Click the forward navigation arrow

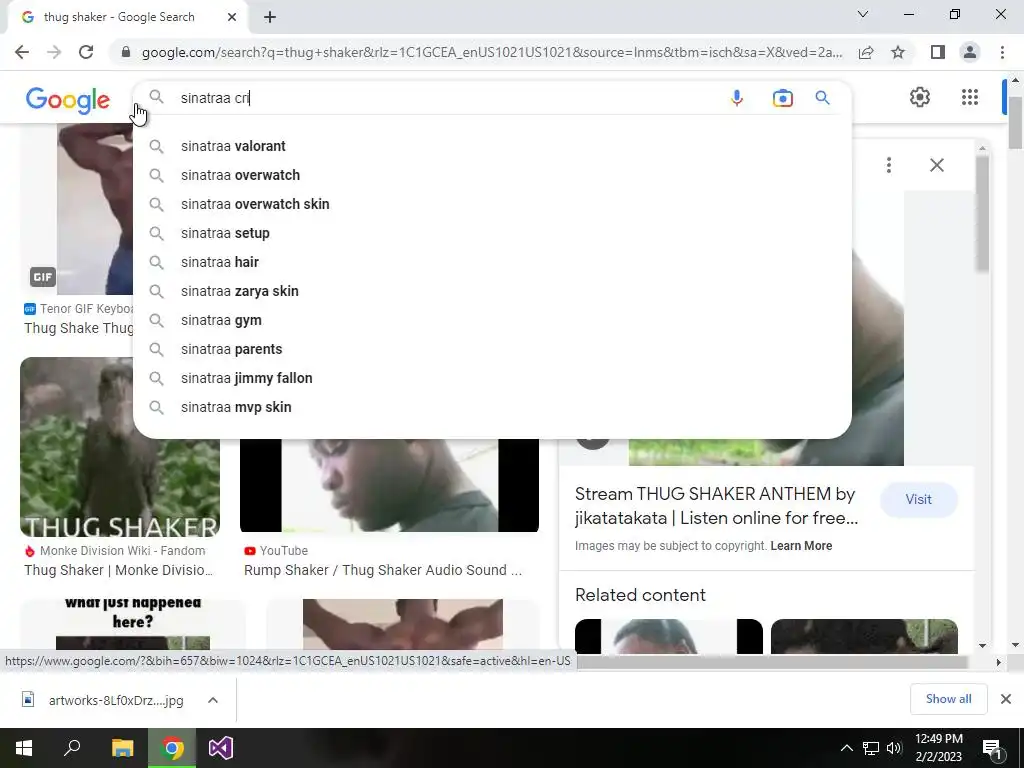pyautogui.click(x=54, y=52)
